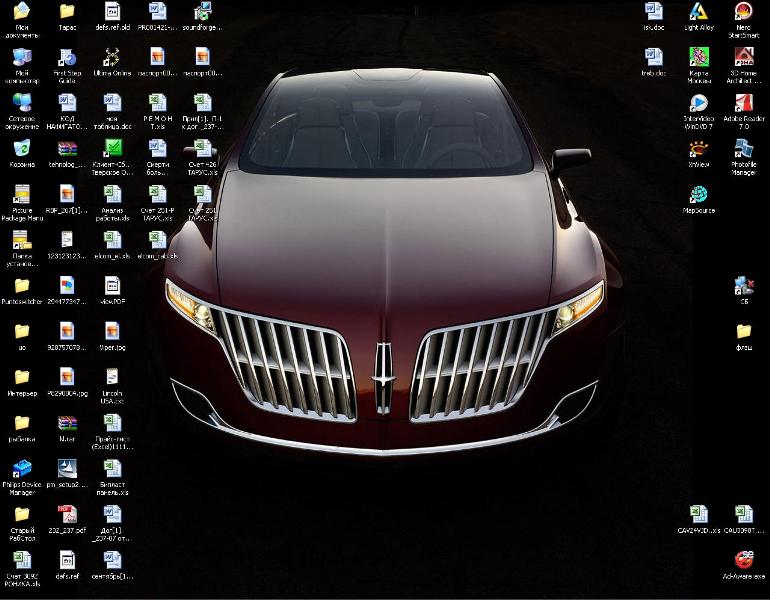
Task: Select the Light Alloy player icon
Action: click(x=699, y=13)
